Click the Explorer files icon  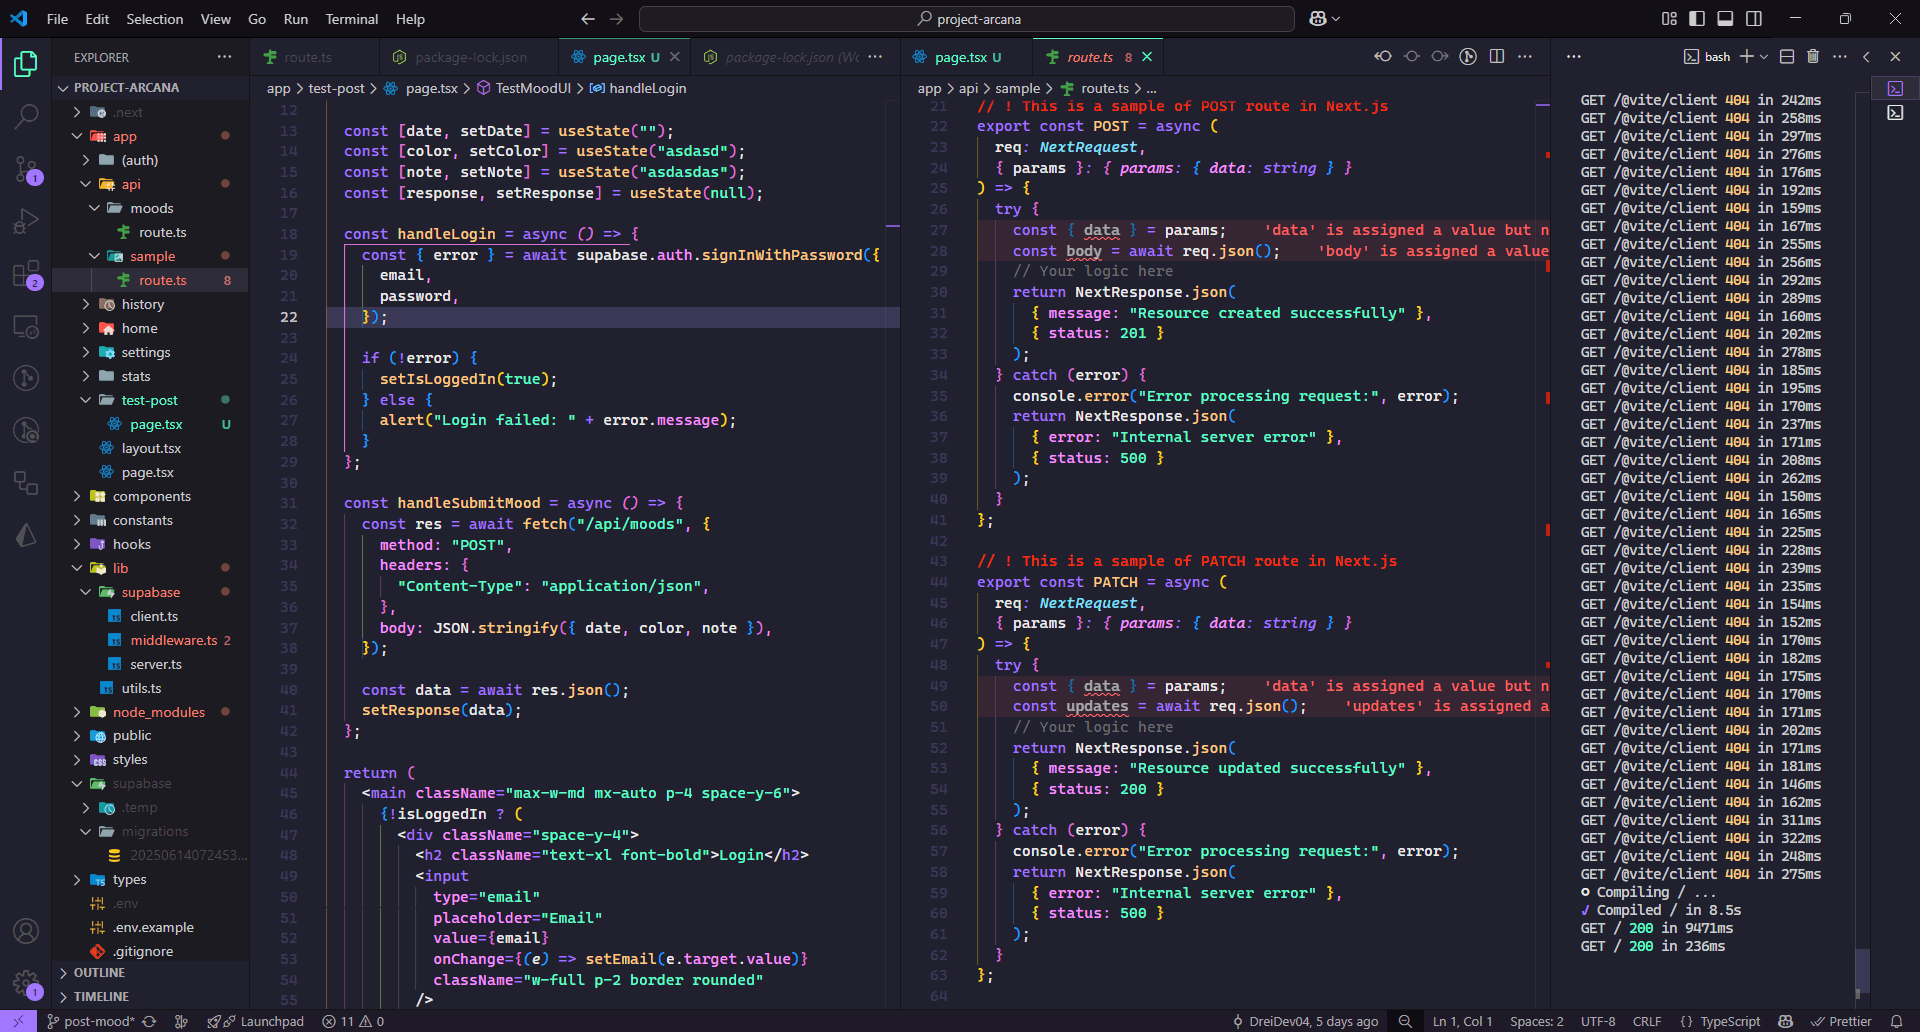26,64
